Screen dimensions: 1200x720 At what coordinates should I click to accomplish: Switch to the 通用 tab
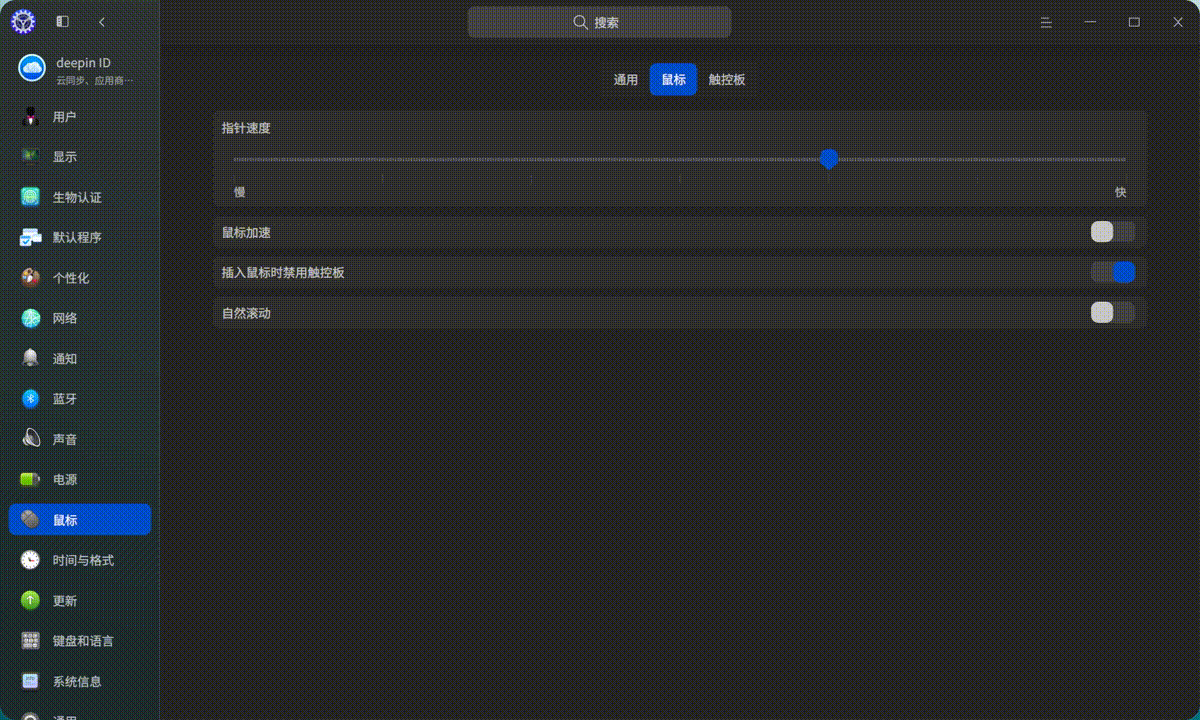coord(626,80)
